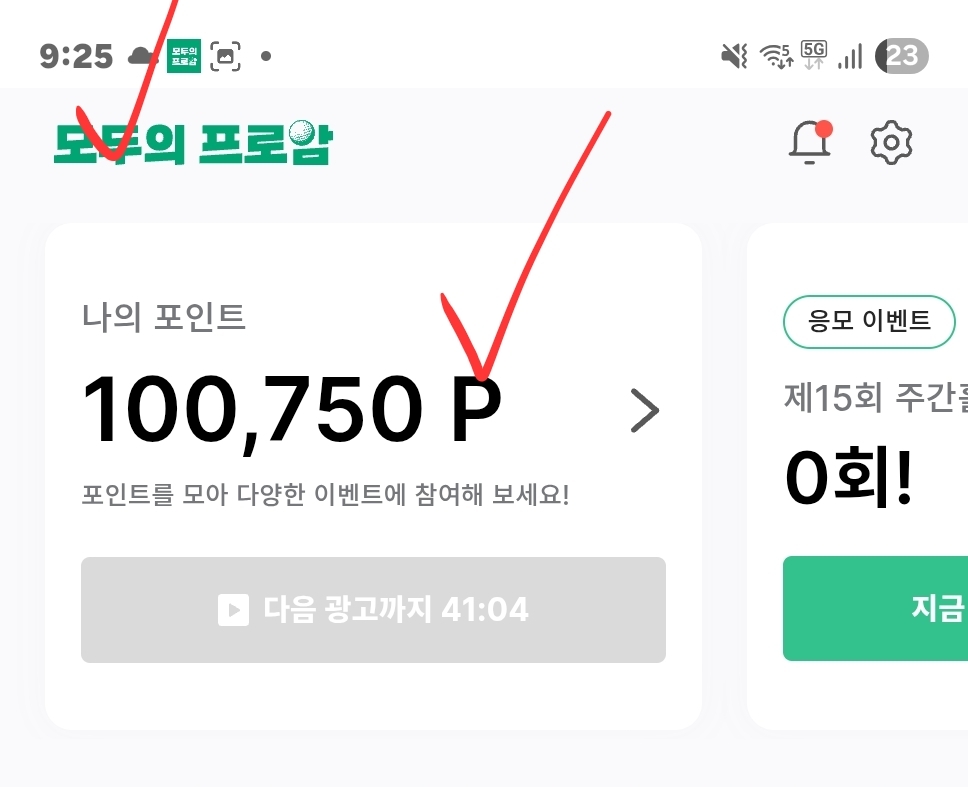Tap the 0회! entry count

tap(848, 477)
